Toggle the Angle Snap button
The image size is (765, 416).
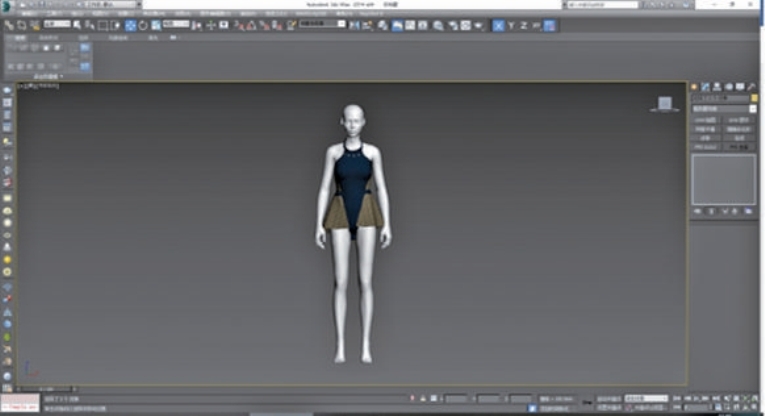pos(250,25)
